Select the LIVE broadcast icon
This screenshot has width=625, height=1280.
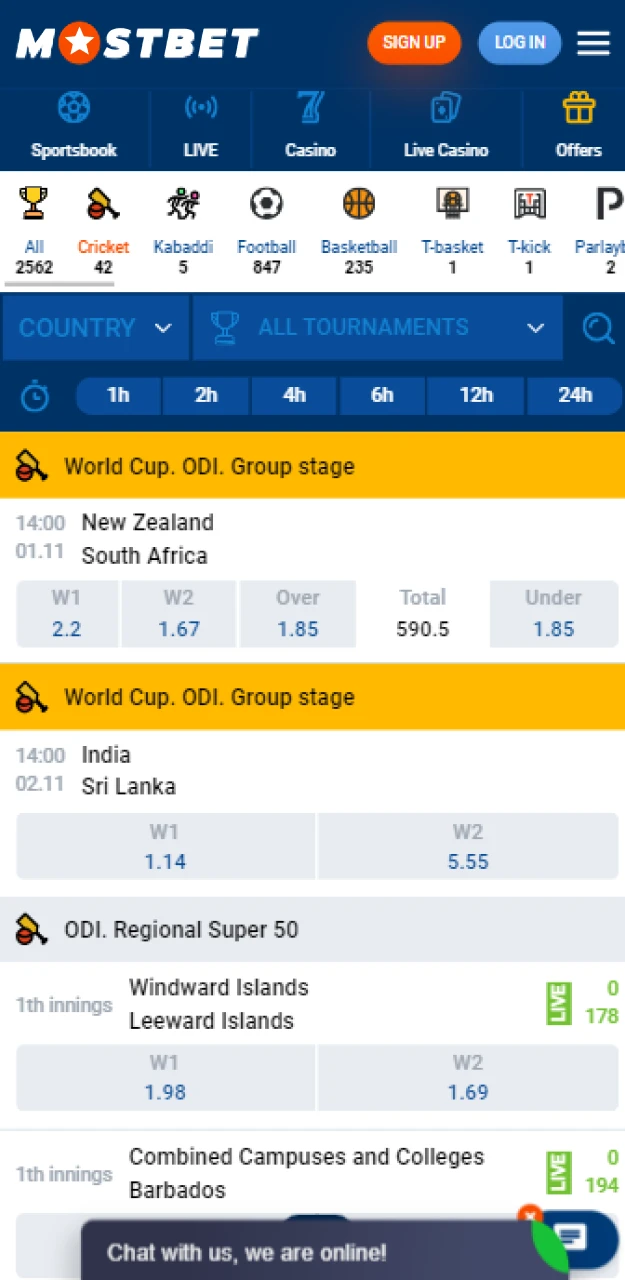coord(200,108)
